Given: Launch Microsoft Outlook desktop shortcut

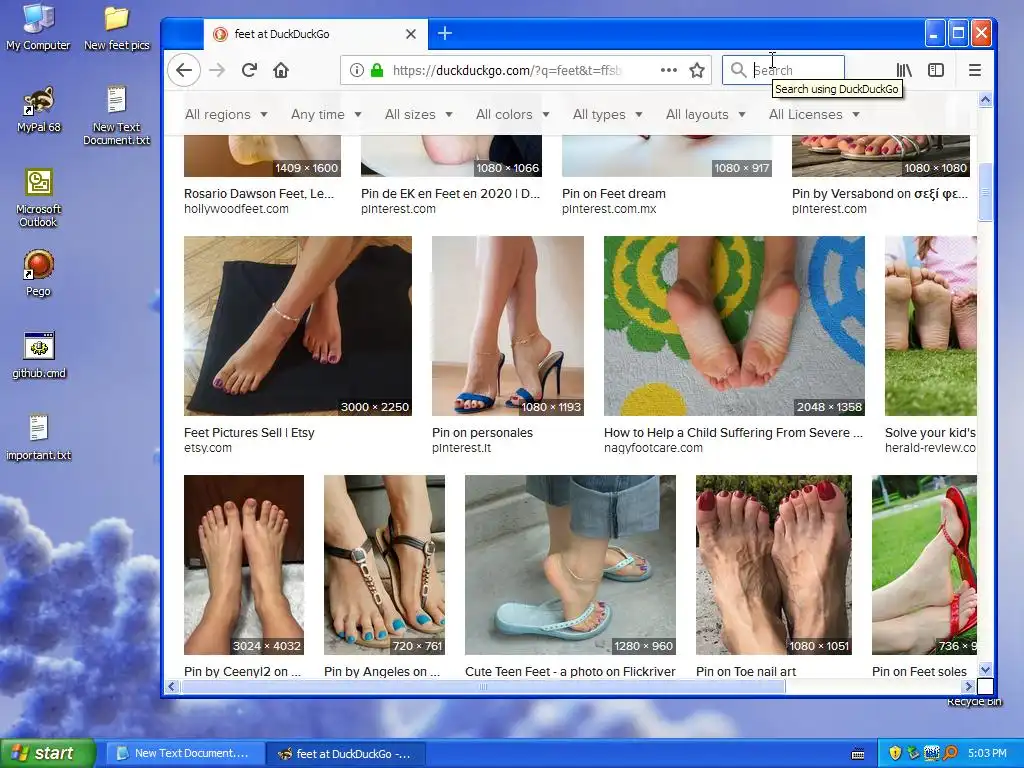Looking at the screenshot, I should 39,197.
